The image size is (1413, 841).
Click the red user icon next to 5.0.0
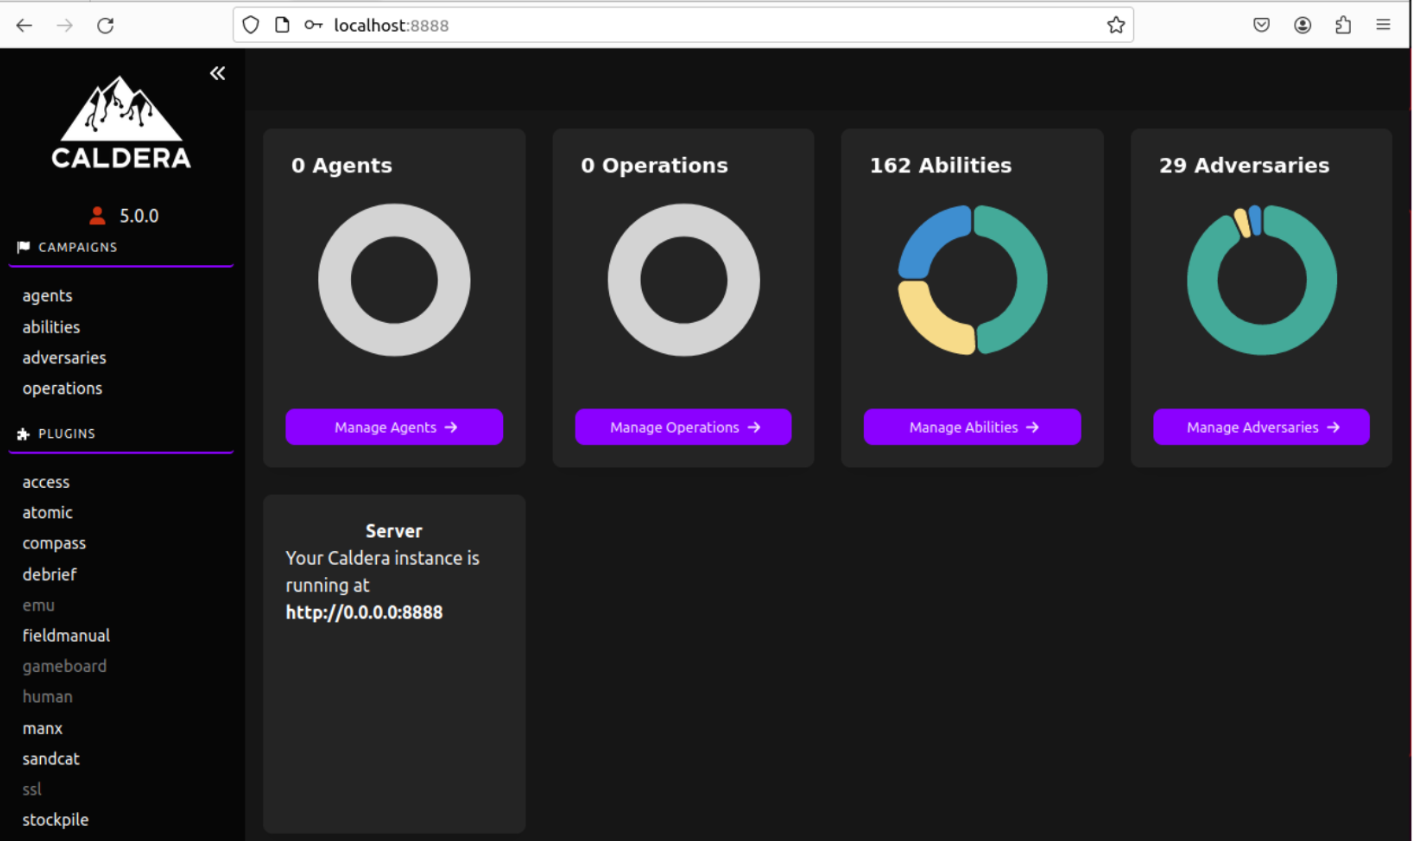point(97,215)
